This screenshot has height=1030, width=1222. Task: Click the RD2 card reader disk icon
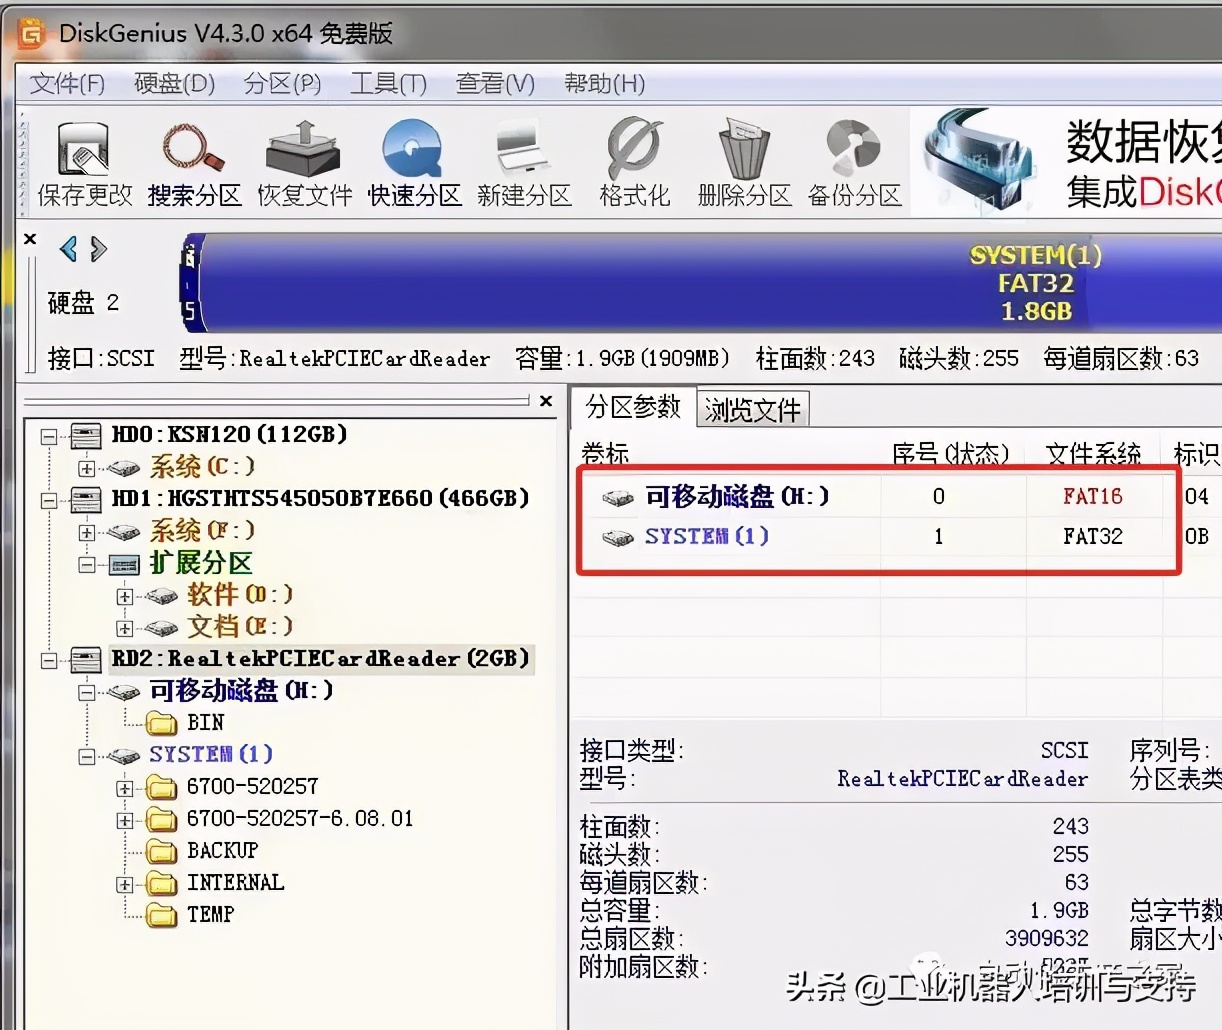pos(86,659)
